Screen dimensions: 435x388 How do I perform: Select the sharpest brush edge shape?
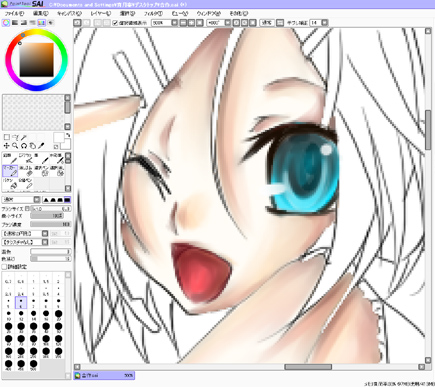tap(46, 200)
